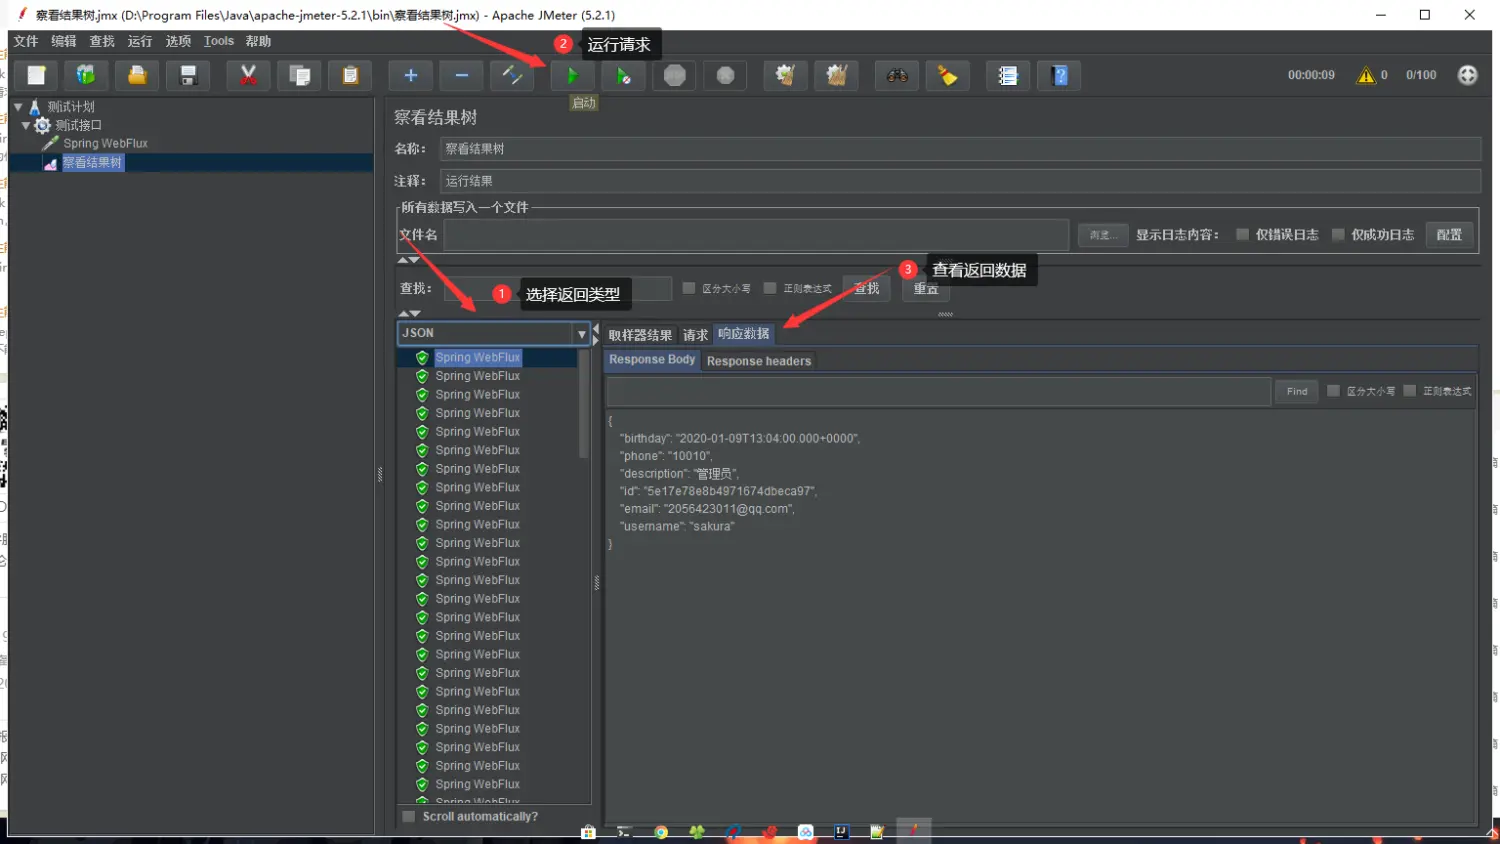
Task: Collapse the 测试计划 tree node
Action: point(18,106)
